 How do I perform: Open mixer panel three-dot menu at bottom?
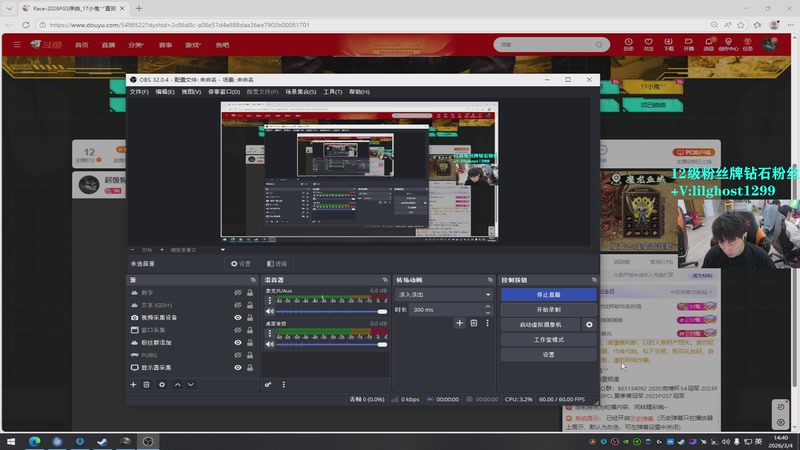click(x=284, y=385)
